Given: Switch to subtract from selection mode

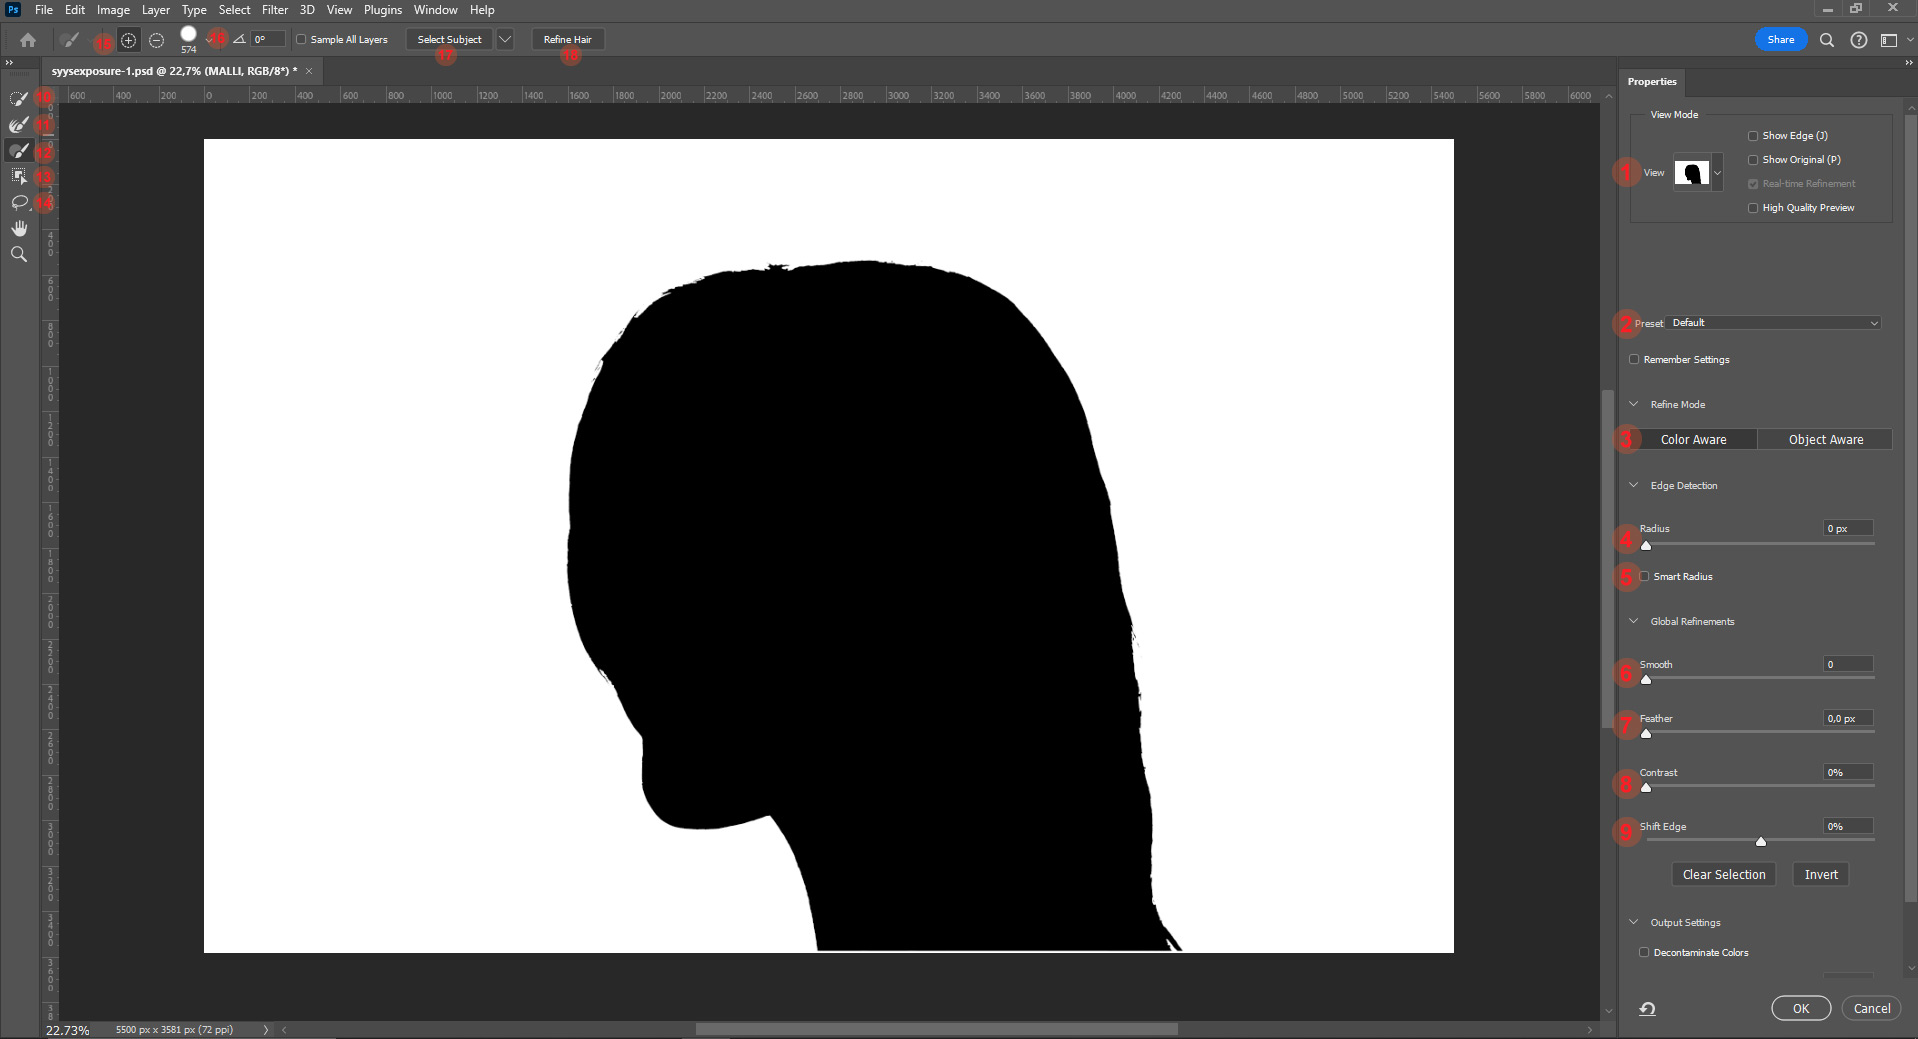Looking at the screenshot, I should (x=156, y=40).
